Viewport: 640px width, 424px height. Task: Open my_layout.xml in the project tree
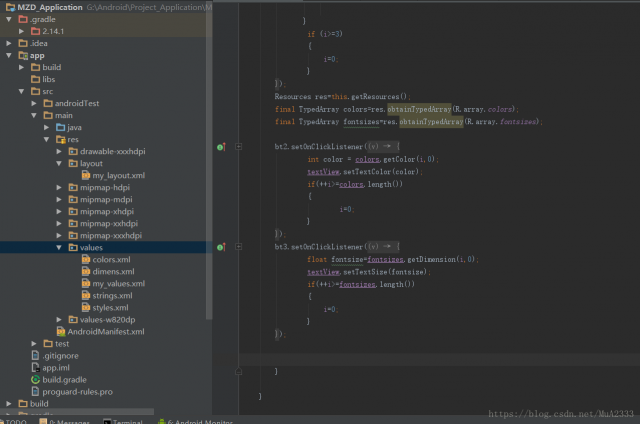[118, 175]
